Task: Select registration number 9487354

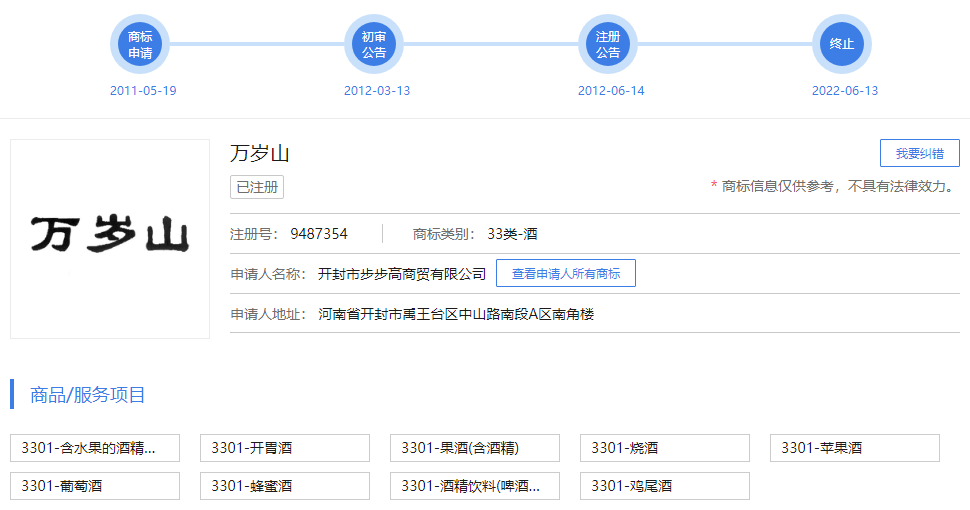Action: click(319, 234)
